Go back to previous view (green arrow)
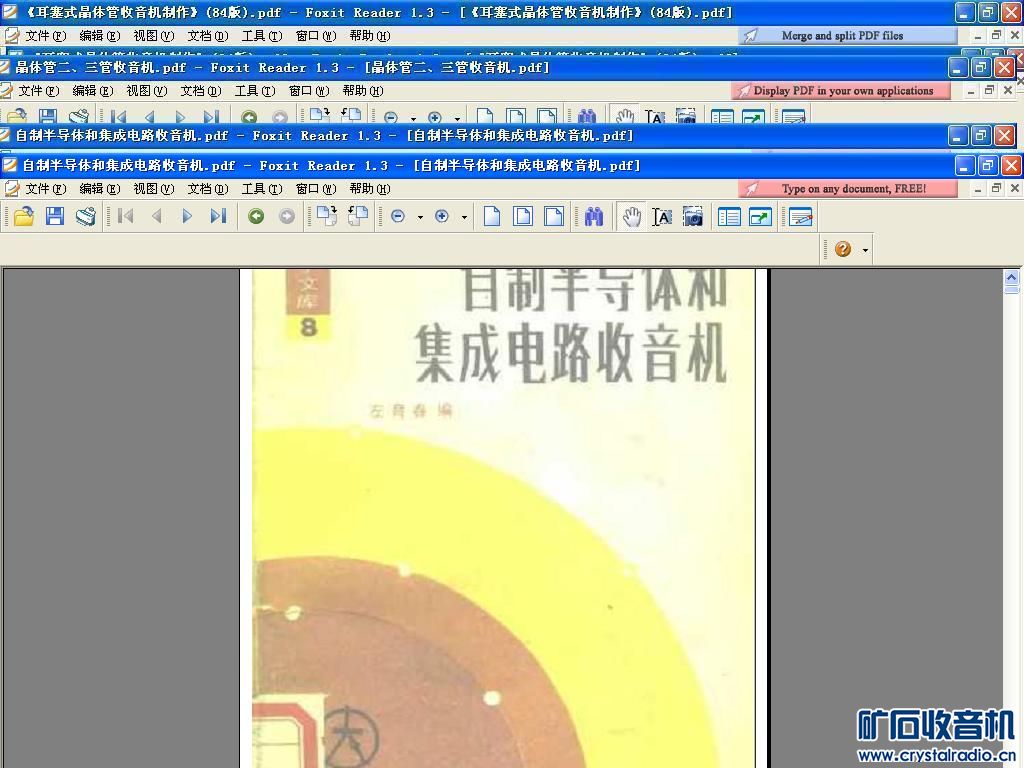Image resolution: width=1024 pixels, height=768 pixels. pyautogui.click(x=256, y=216)
